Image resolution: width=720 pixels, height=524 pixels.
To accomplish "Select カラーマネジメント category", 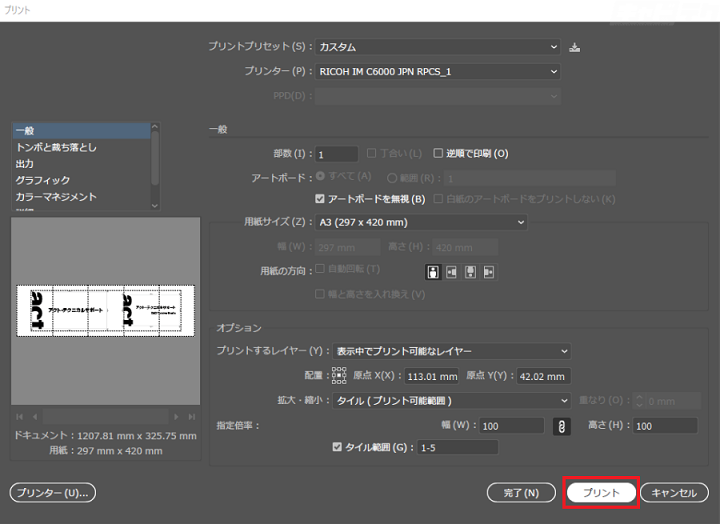I will click(81, 197).
